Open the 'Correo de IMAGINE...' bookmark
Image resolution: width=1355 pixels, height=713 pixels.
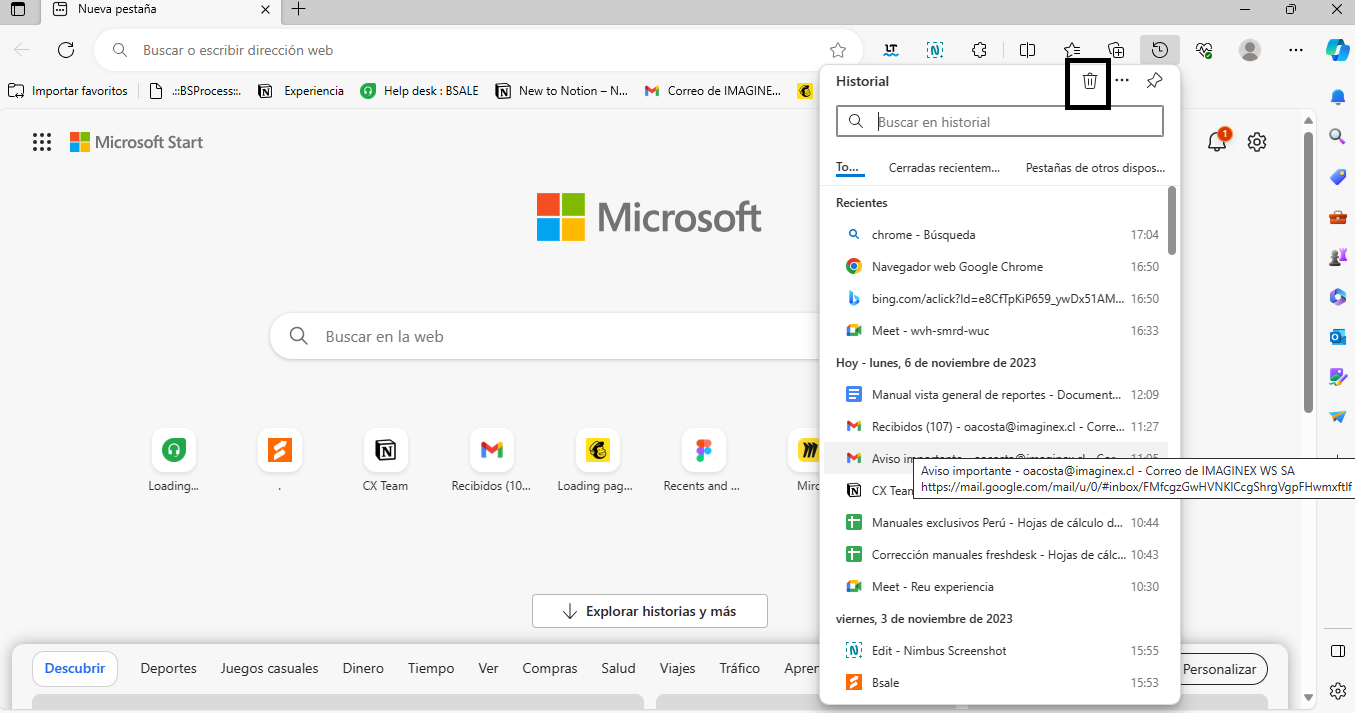[x=713, y=91]
